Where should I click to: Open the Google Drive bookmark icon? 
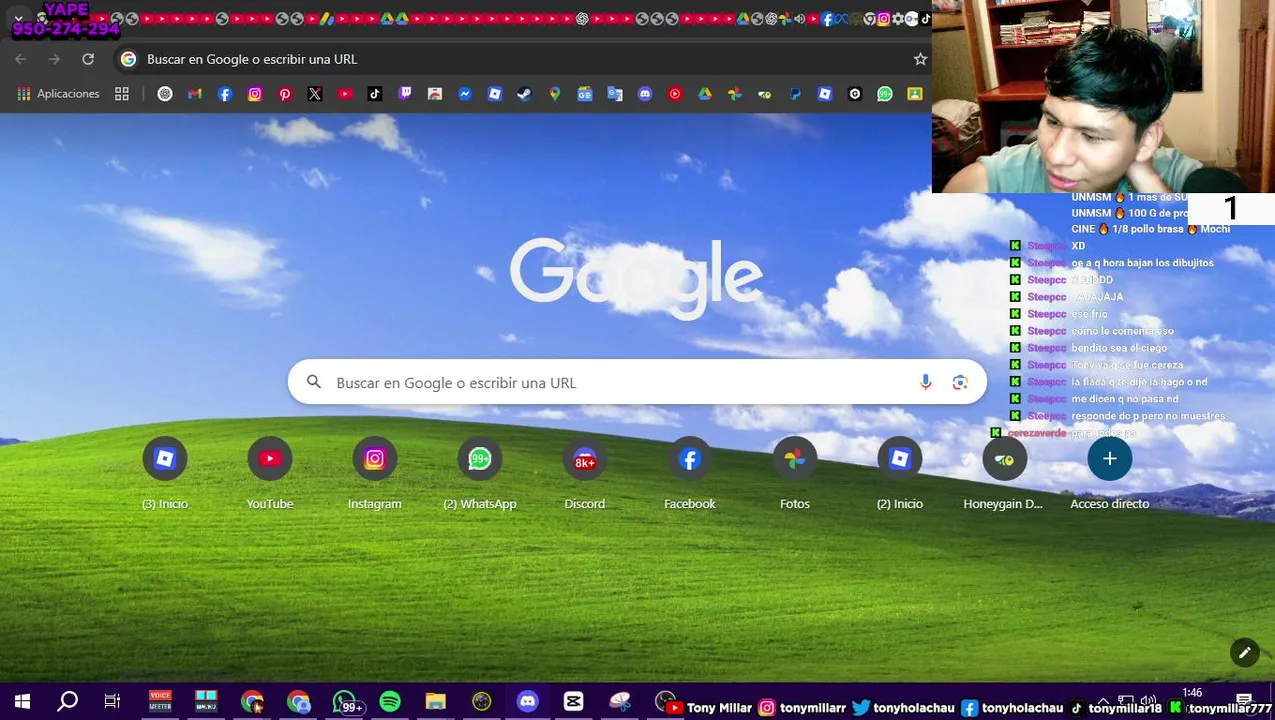tap(705, 94)
